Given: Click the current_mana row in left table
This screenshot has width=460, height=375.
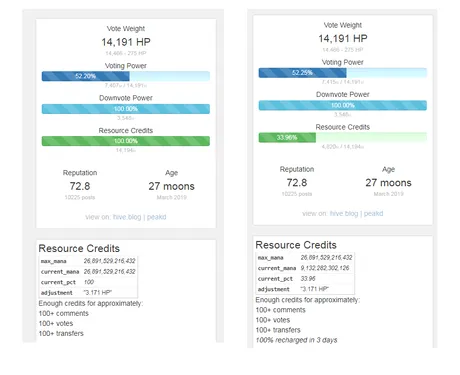Looking at the screenshot, I should coord(88,272).
